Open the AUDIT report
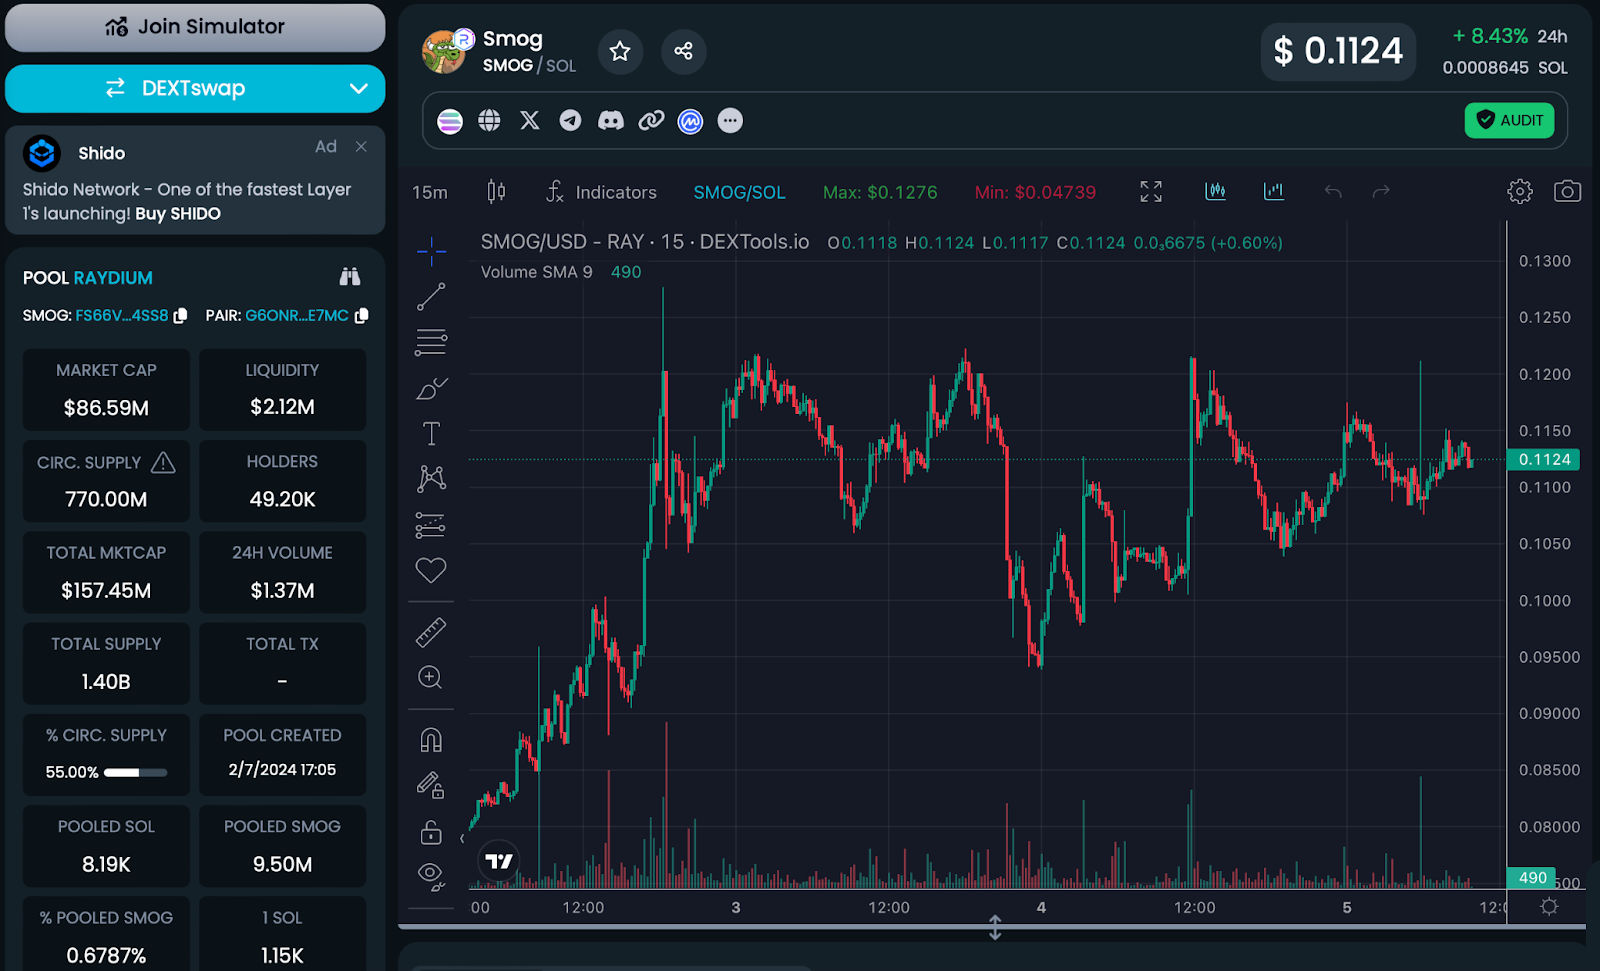This screenshot has height=971, width=1600. (1510, 121)
